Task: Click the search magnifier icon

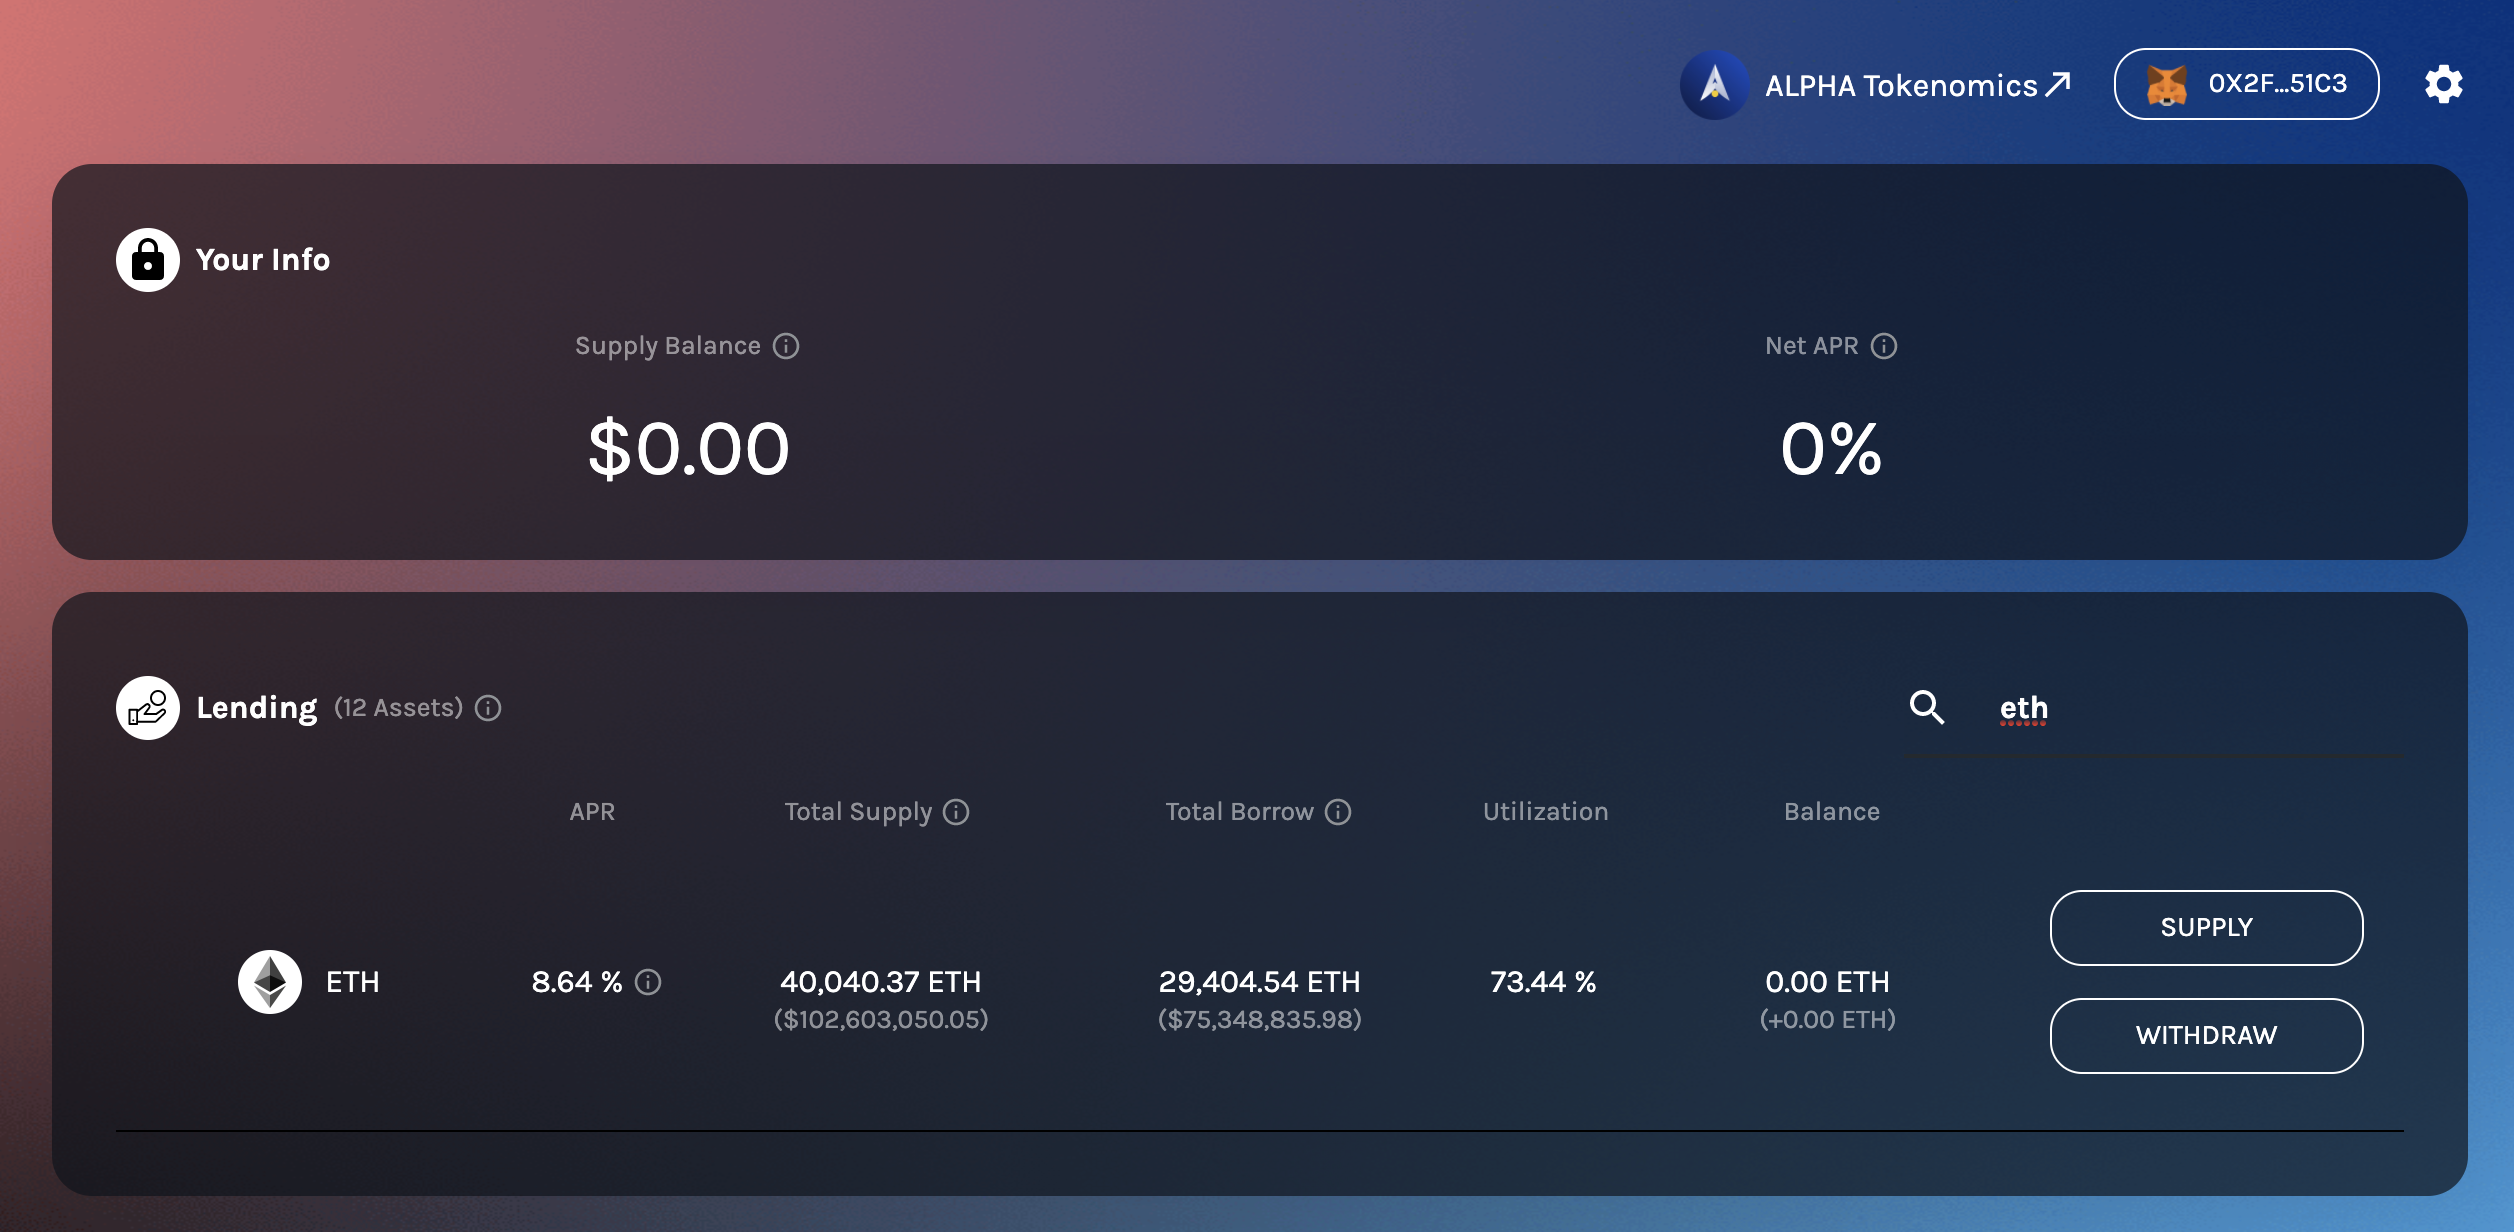Action: click(x=1926, y=707)
